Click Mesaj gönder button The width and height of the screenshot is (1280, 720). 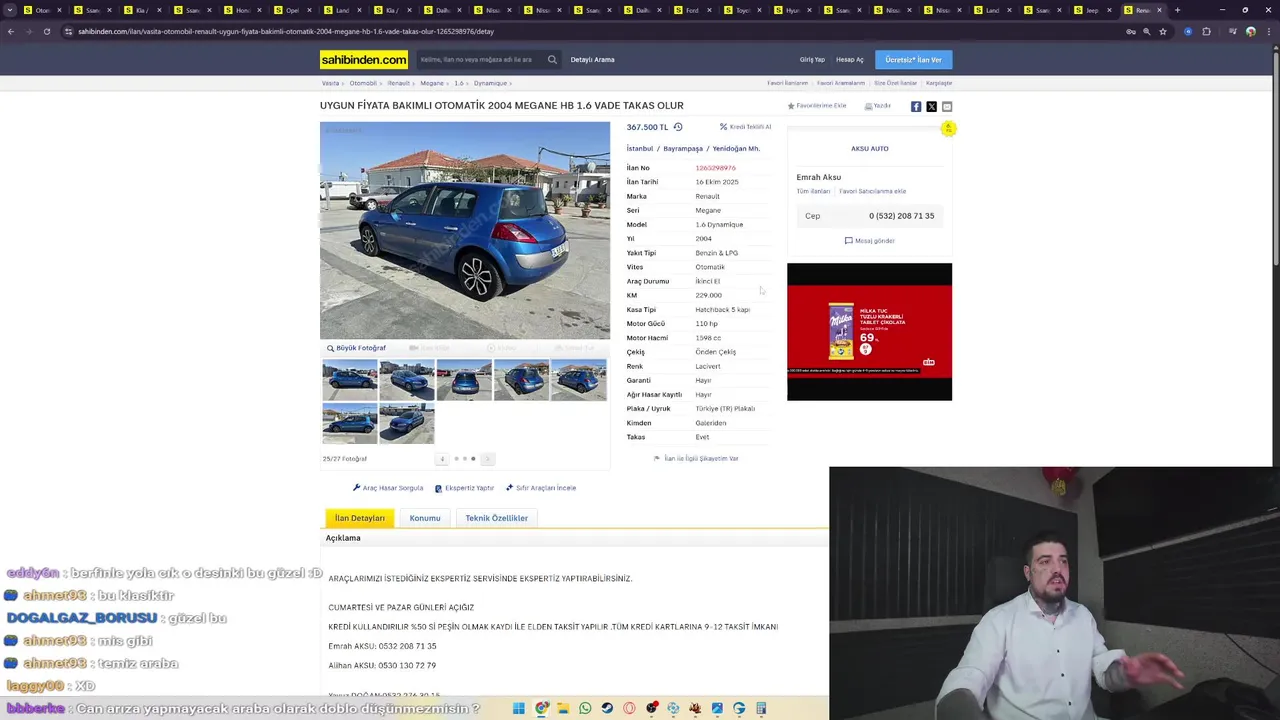click(870, 241)
